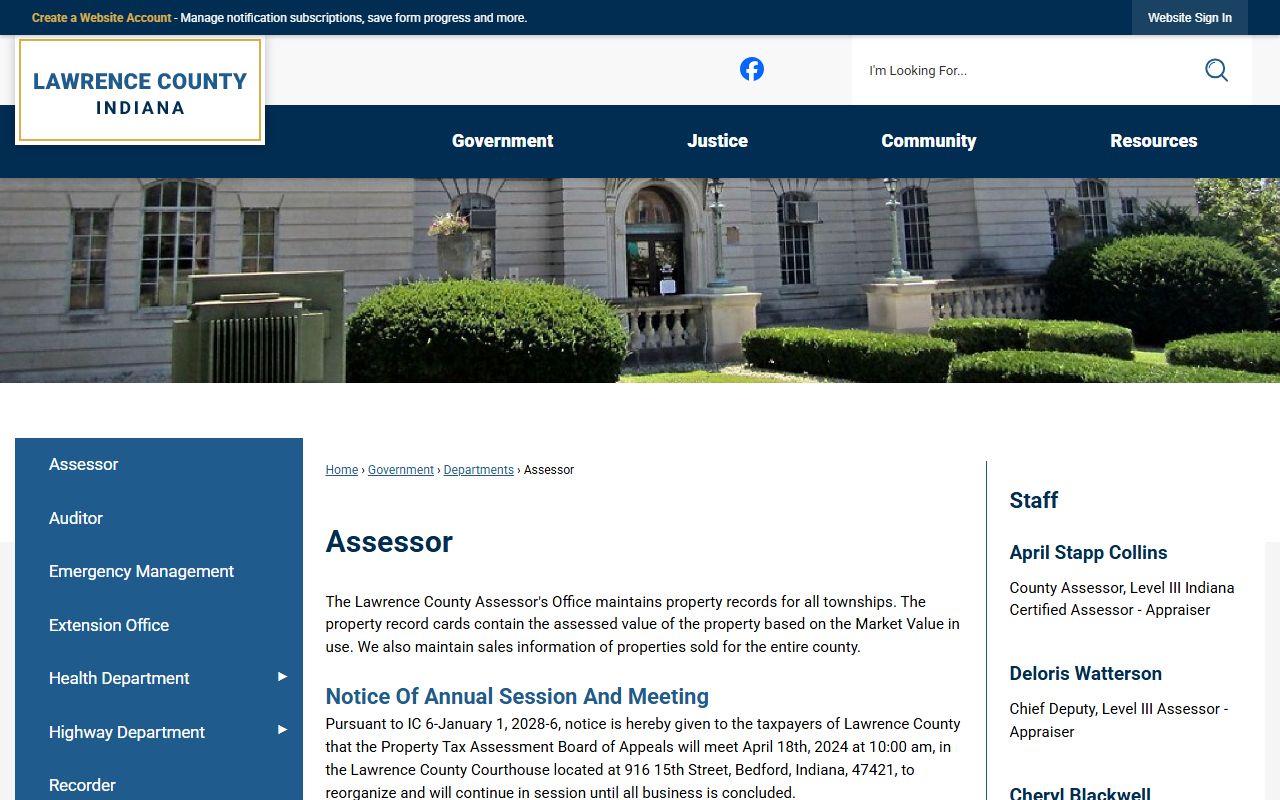
Task: Click the Deloris Watterson staff name
Action: pos(1085,674)
